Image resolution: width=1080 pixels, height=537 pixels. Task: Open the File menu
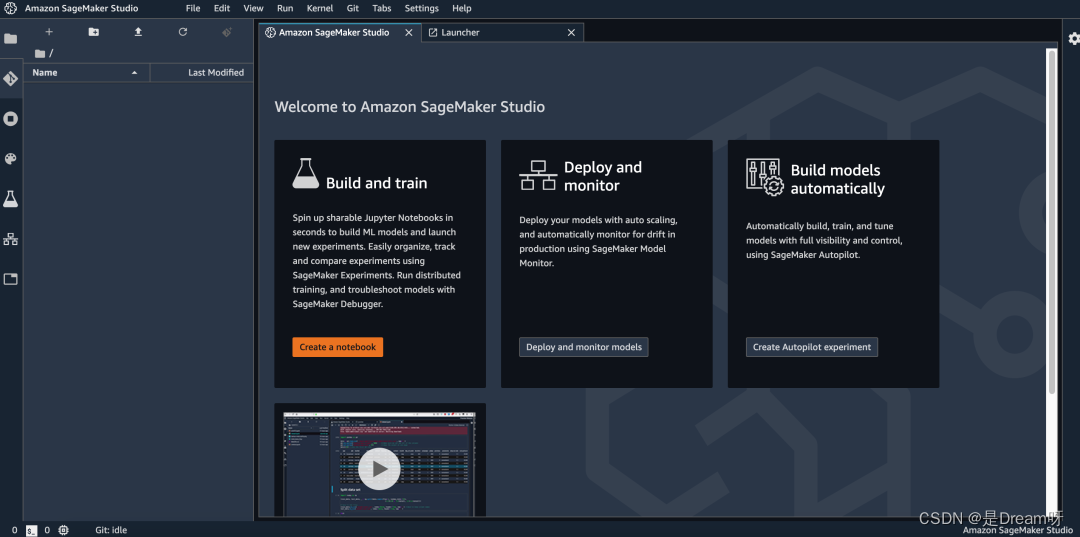(x=193, y=8)
